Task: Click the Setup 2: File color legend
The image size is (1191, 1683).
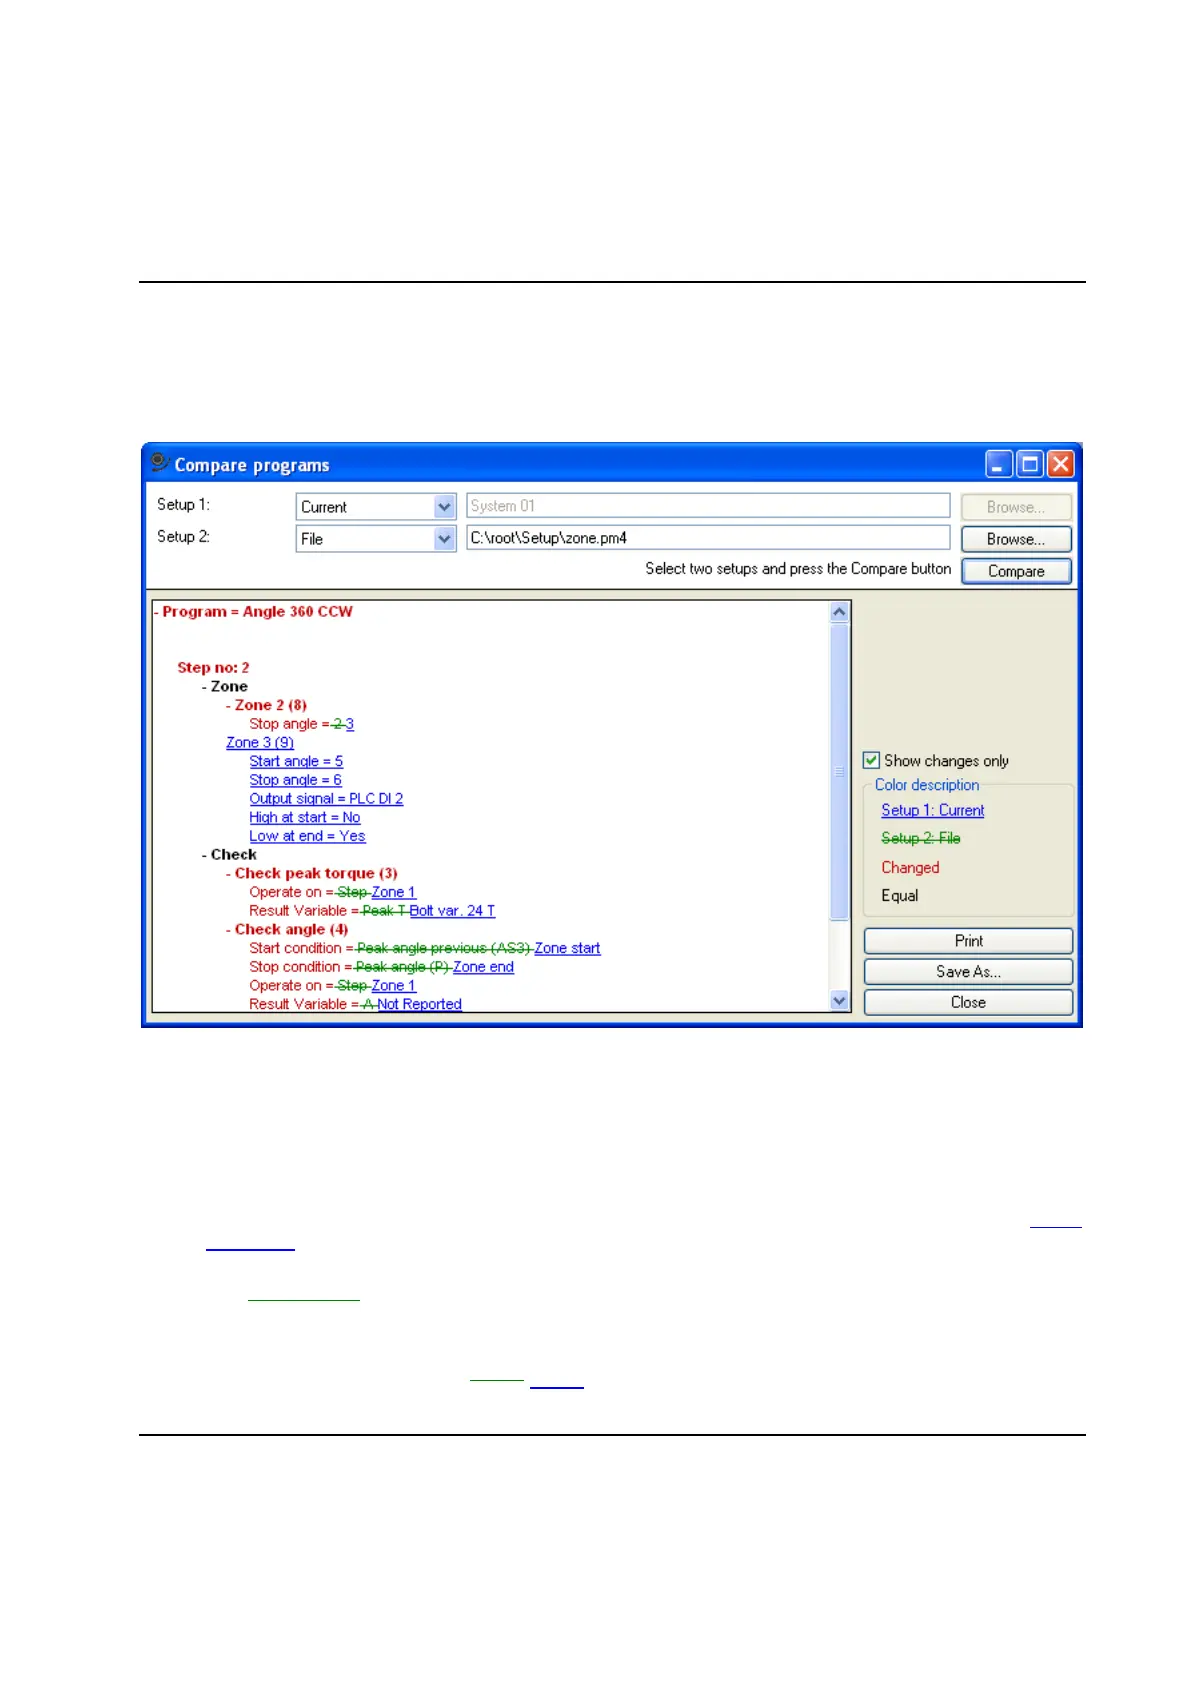Action: (x=920, y=838)
